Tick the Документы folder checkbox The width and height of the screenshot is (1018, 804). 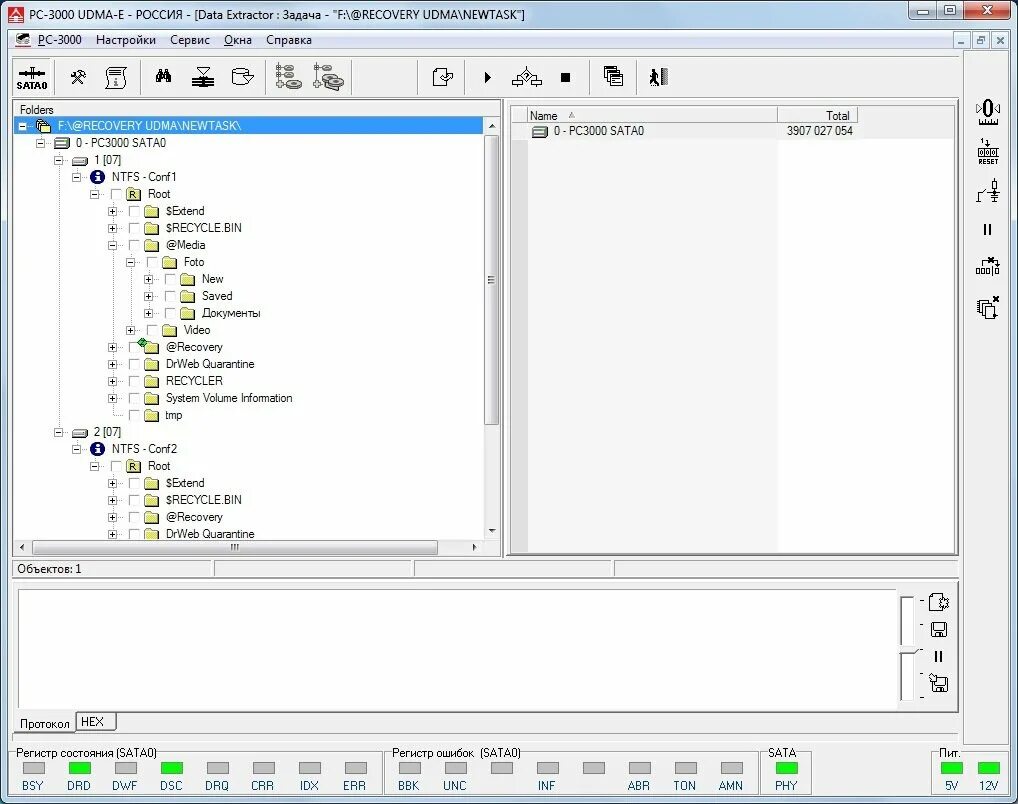click(170, 313)
